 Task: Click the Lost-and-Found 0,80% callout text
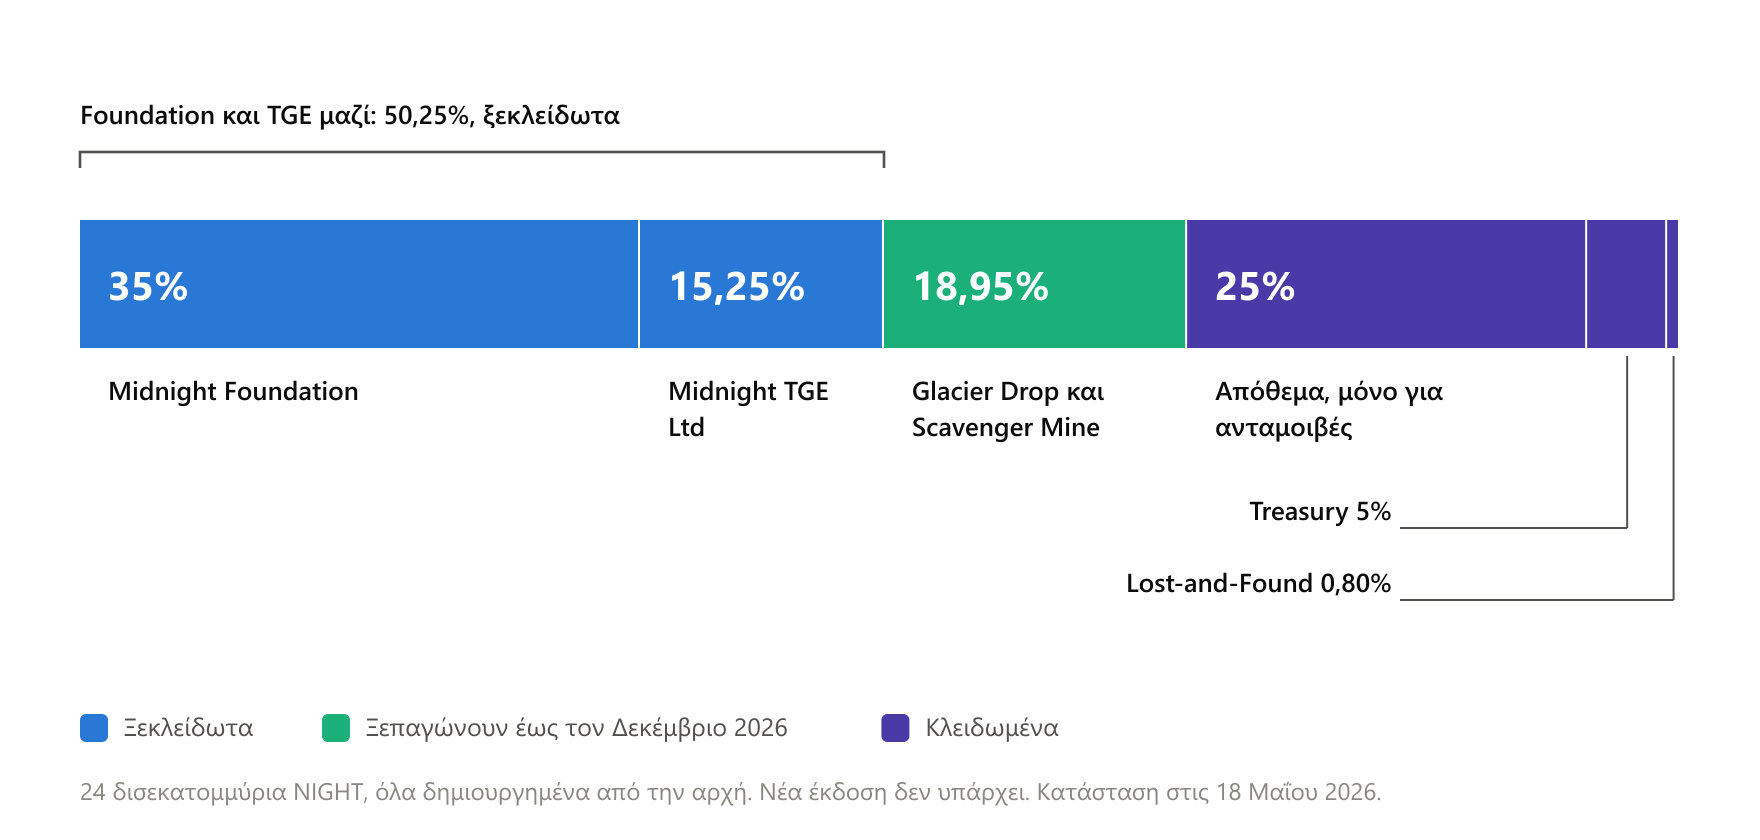pos(1258,583)
